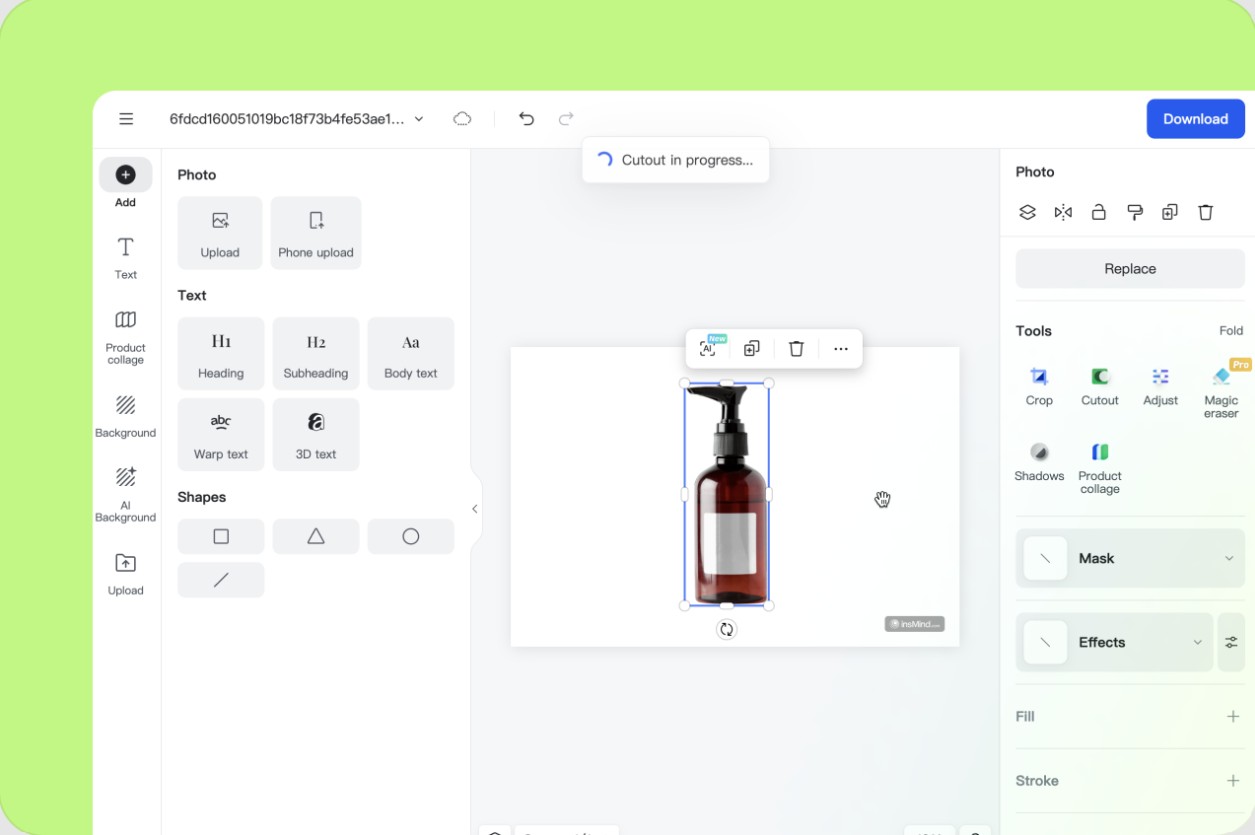Delete photo from right panel

1206,212
